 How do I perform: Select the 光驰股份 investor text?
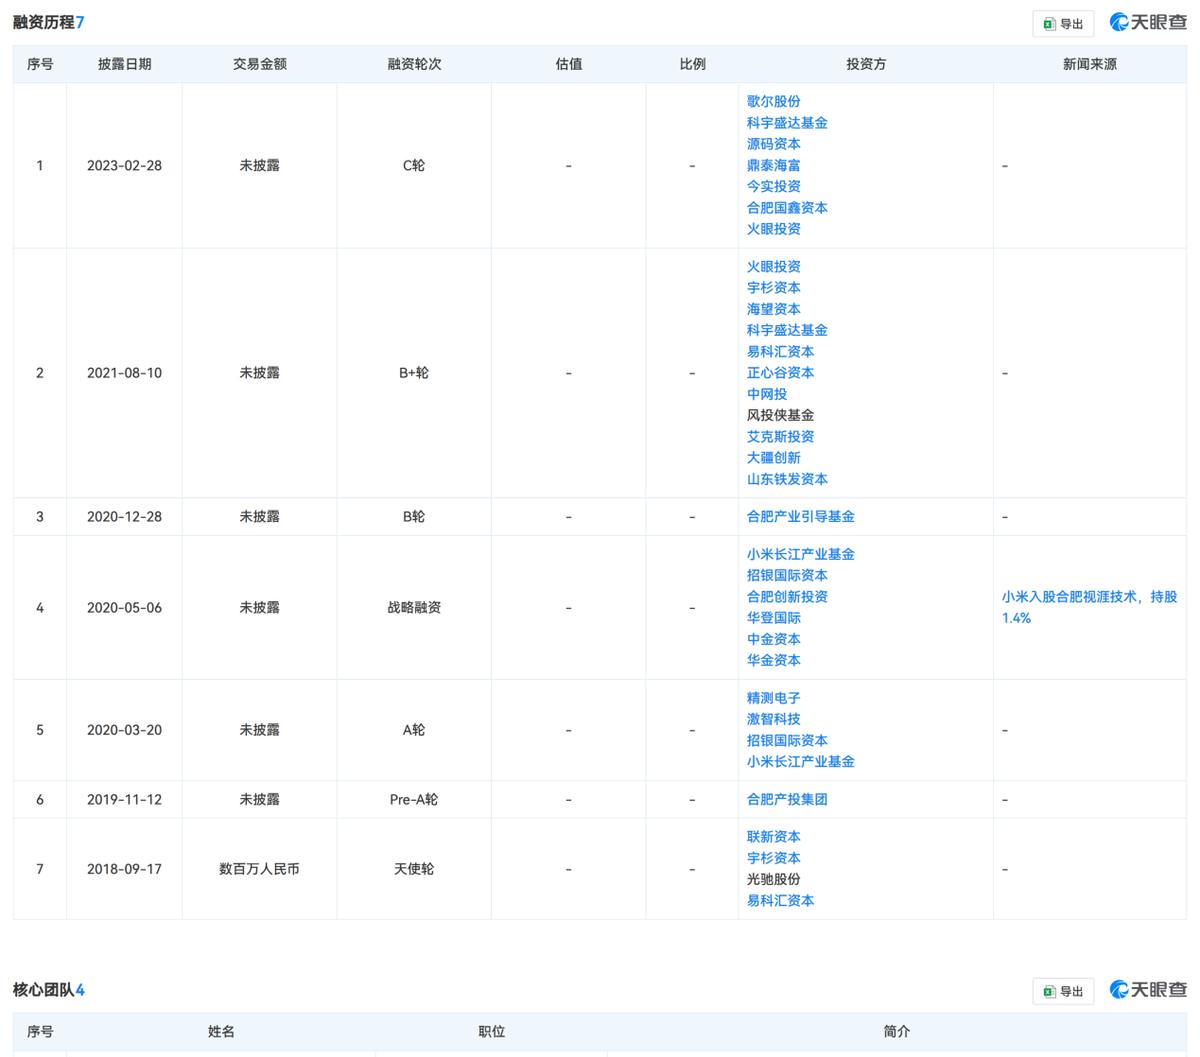point(773,879)
